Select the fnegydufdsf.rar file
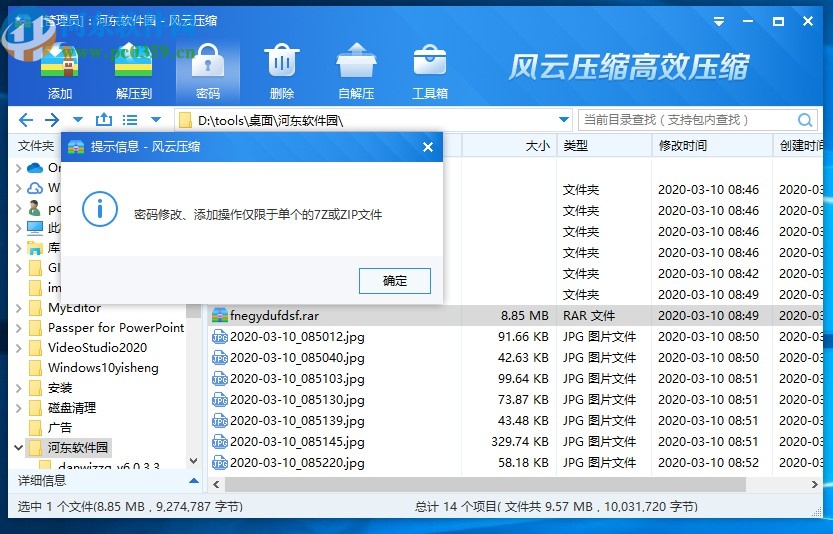This screenshot has height=534, width=833. tap(274, 316)
